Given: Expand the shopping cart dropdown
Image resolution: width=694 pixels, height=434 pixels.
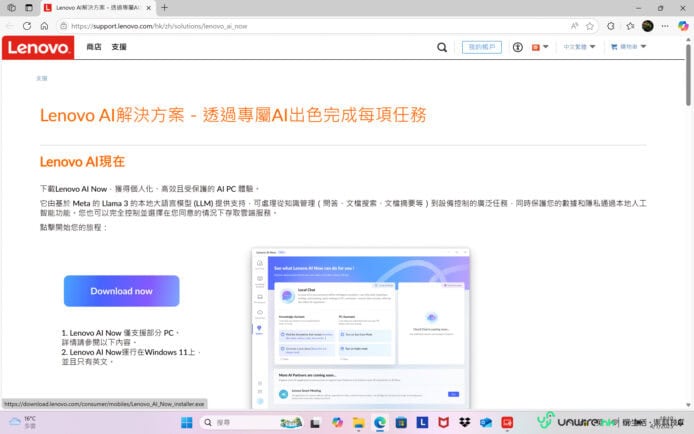Looking at the screenshot, I should (x=628, y=46).
